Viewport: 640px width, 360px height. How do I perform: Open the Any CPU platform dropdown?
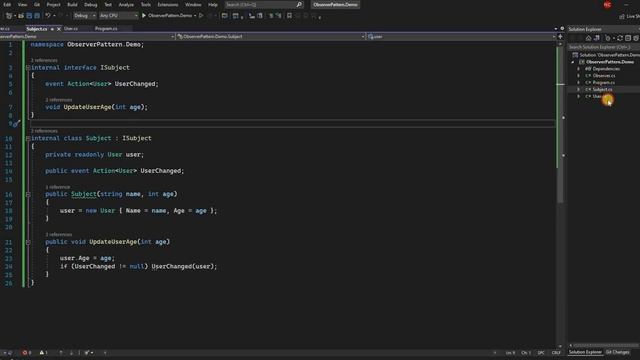[118, 16]
